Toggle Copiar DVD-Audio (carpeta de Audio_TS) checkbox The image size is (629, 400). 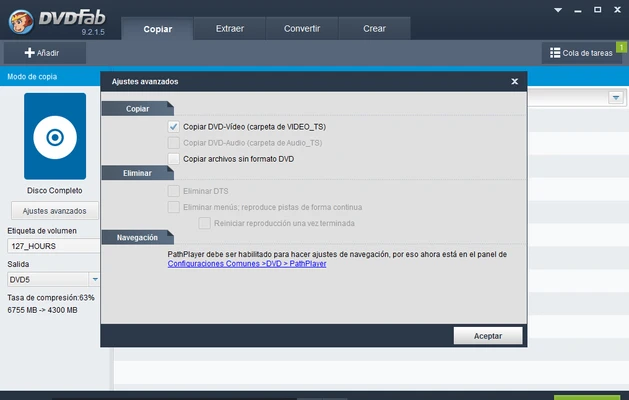click(x=173, y=143)
